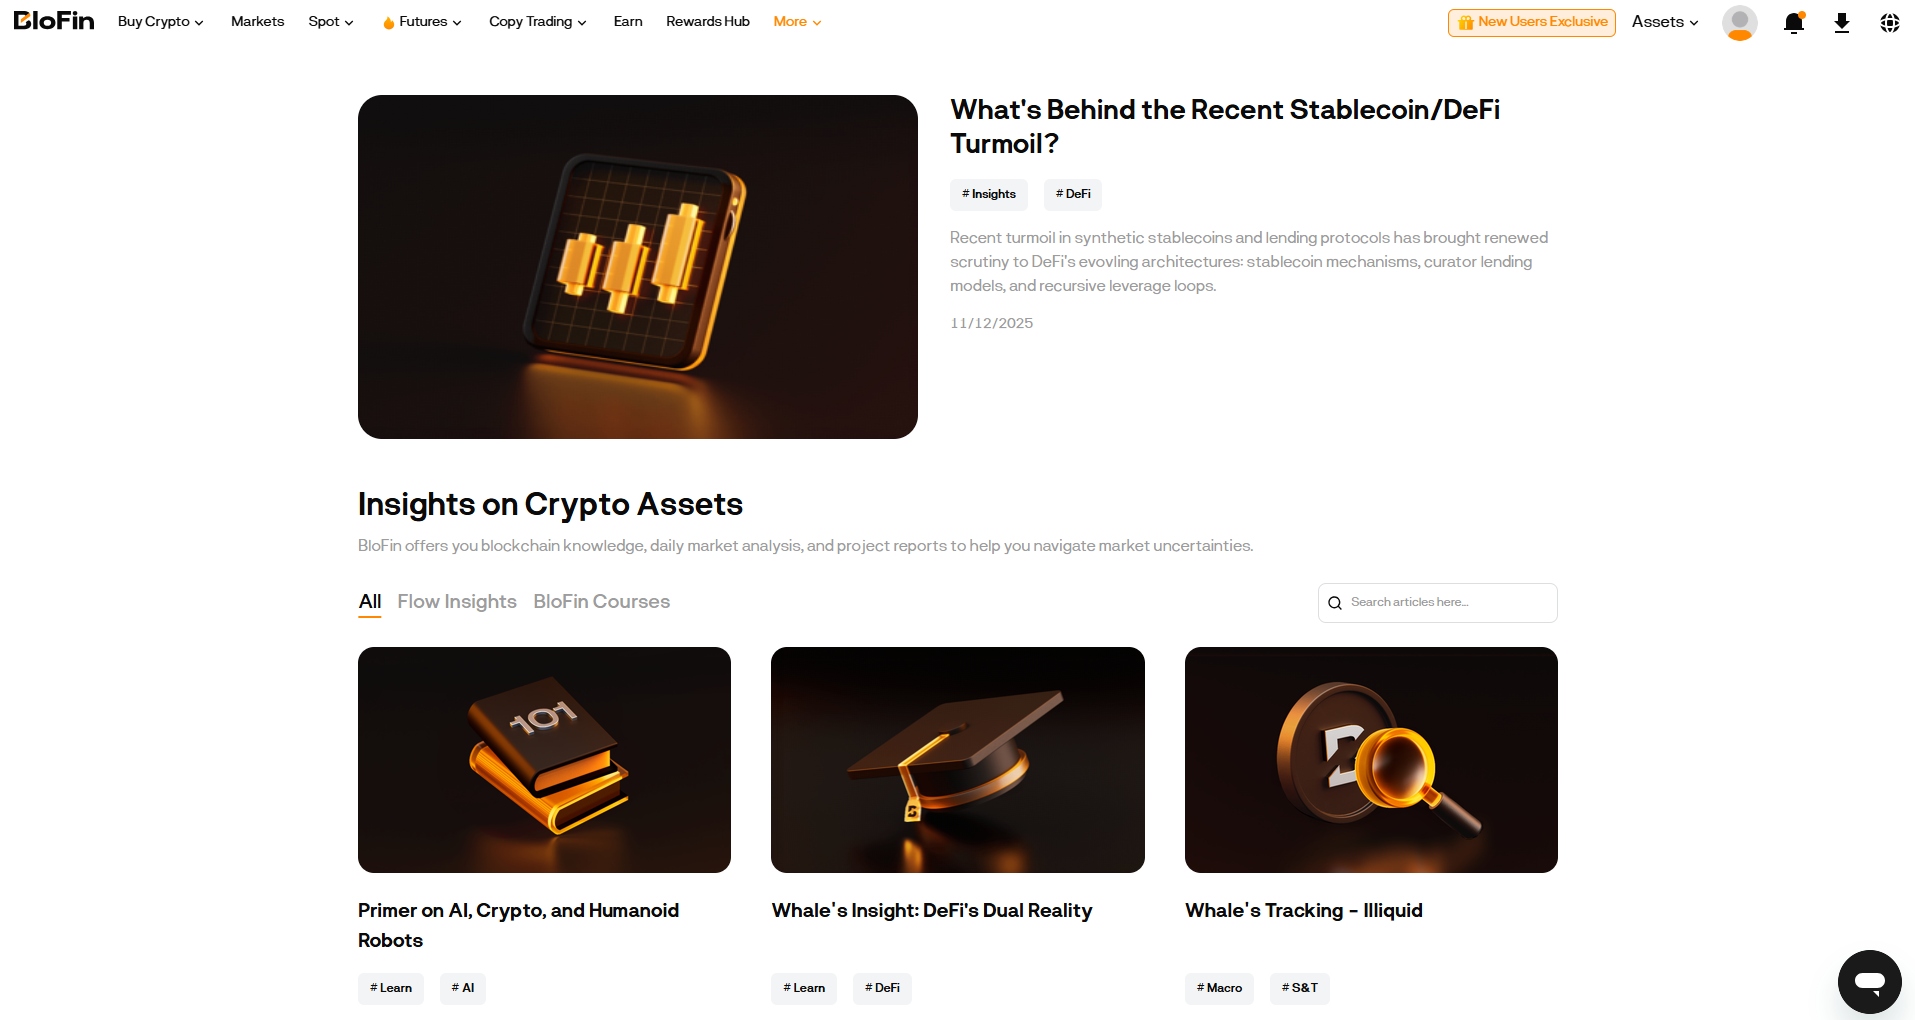Open the More menu
1915x1020 pixels.
[x=796, y=22]
